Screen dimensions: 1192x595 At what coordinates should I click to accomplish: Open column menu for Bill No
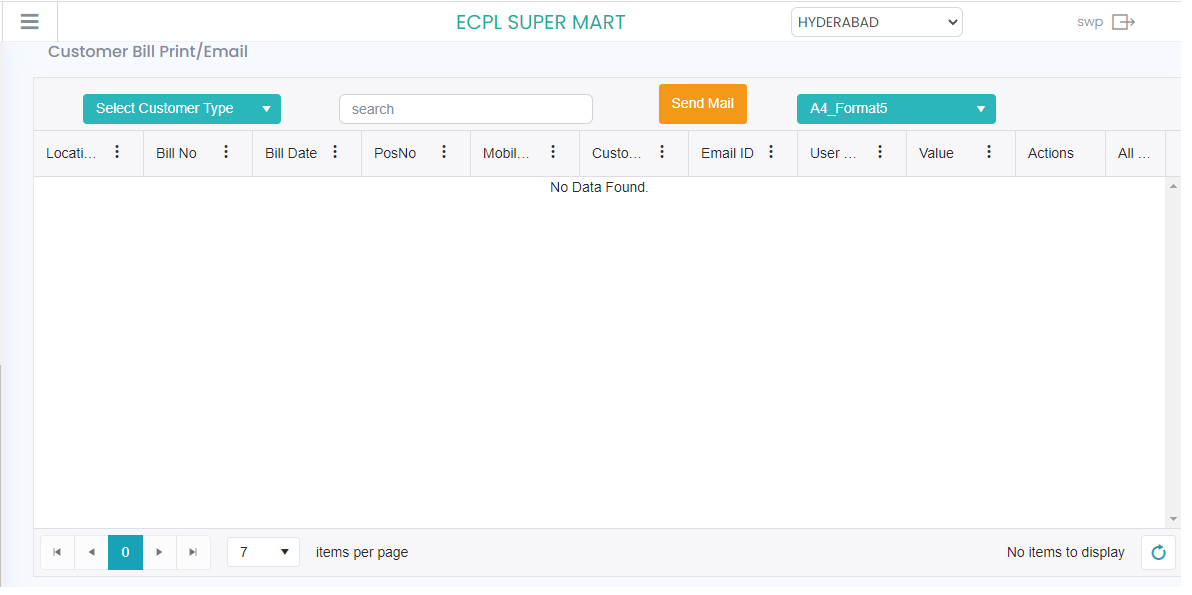tap(226, 152)
